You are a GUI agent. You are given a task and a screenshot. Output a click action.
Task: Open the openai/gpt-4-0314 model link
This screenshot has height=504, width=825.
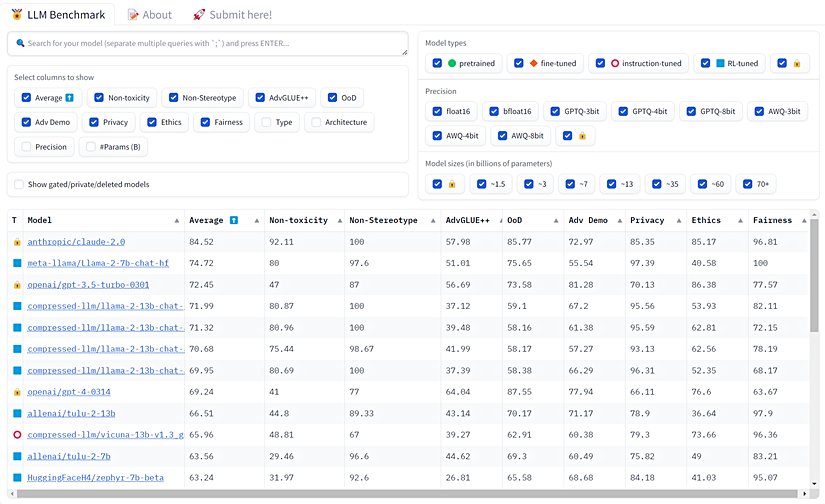click(x=68, y=392)
